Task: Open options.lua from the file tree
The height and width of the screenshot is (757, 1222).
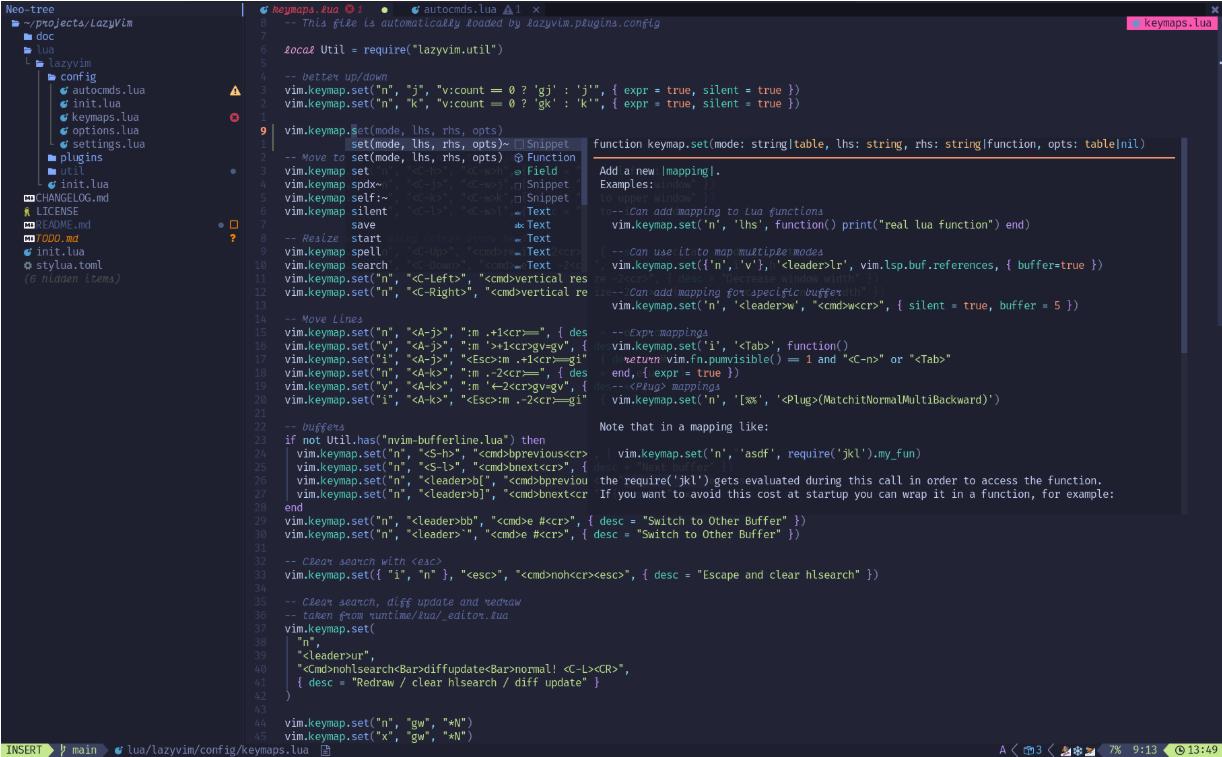Action: [107, 130]
